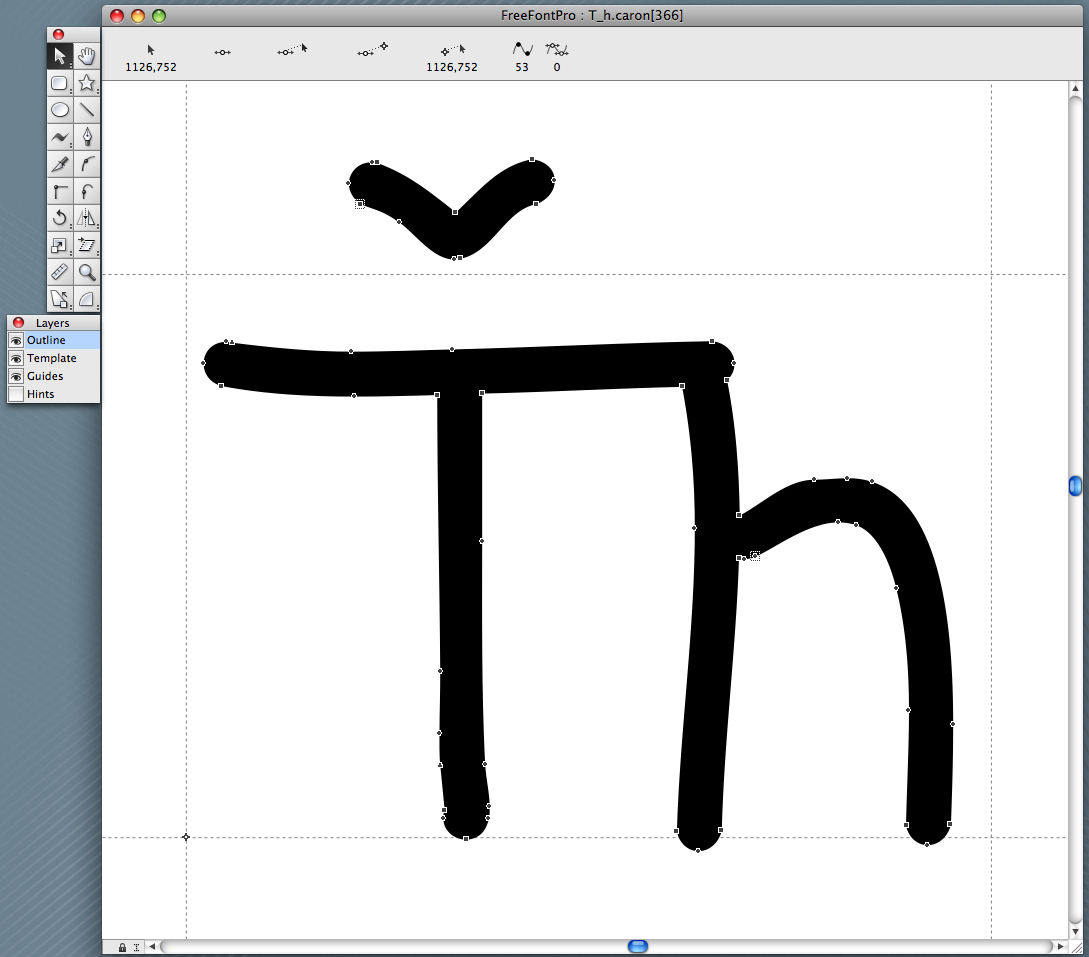Pick the straight Line tool
The height and width of the screenshot is (957, 1089).
87,110
